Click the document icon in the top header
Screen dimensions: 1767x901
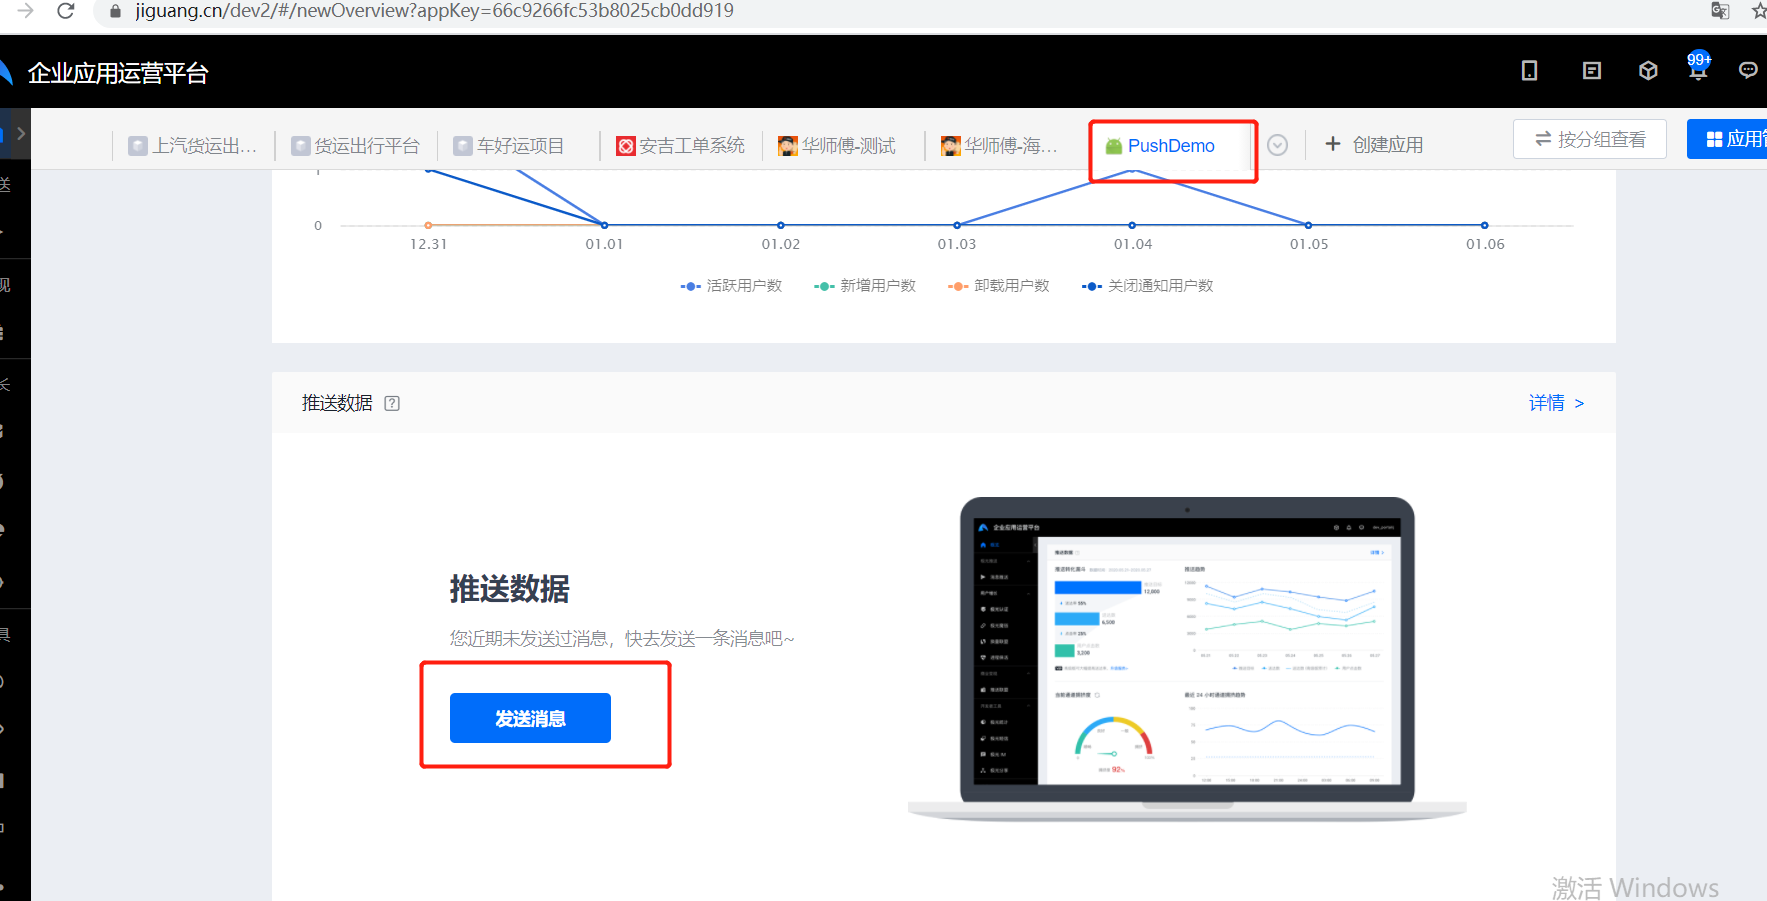[x=1592, y=71]
